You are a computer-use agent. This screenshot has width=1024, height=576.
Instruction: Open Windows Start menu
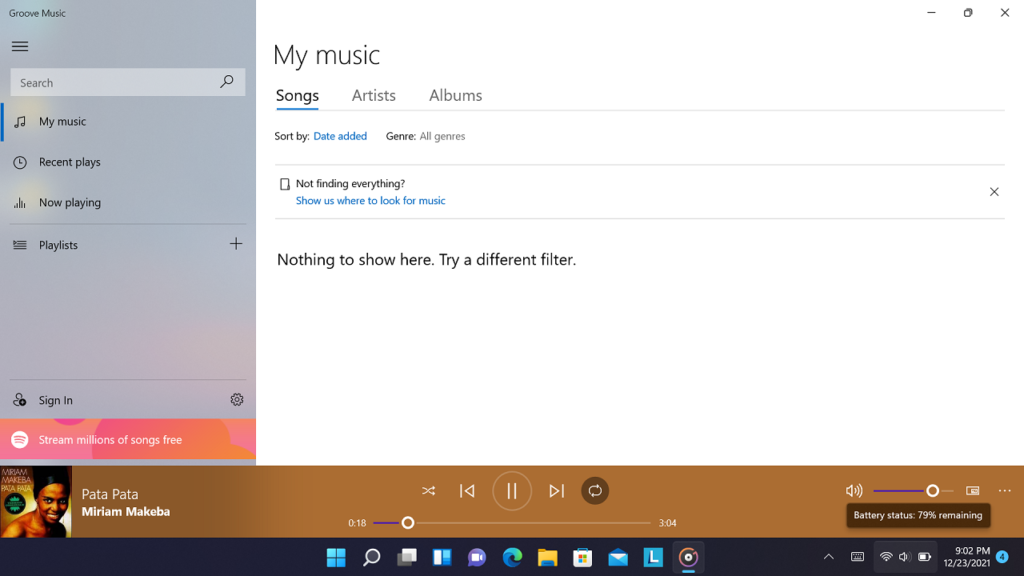[x=336, y=557]
